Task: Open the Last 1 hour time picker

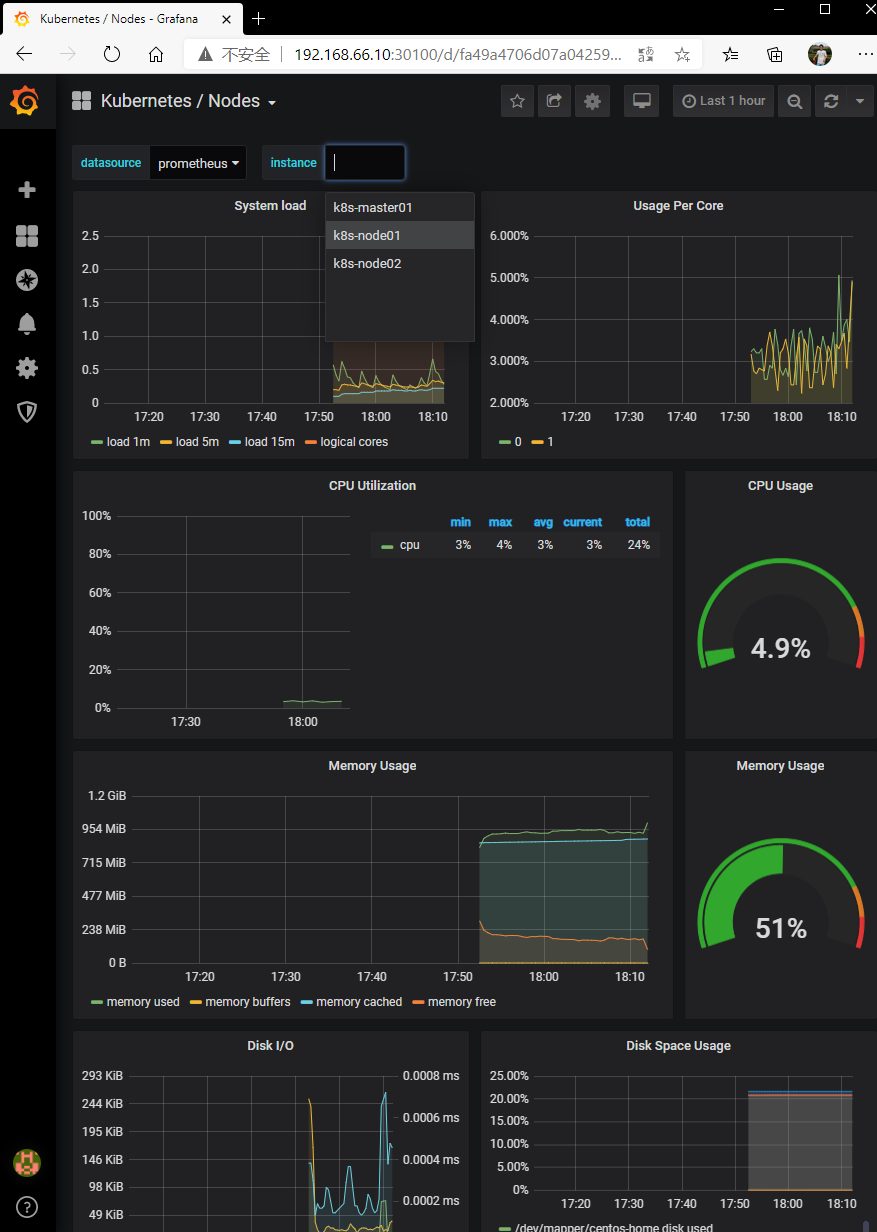Action: click(x=724, y=101)
